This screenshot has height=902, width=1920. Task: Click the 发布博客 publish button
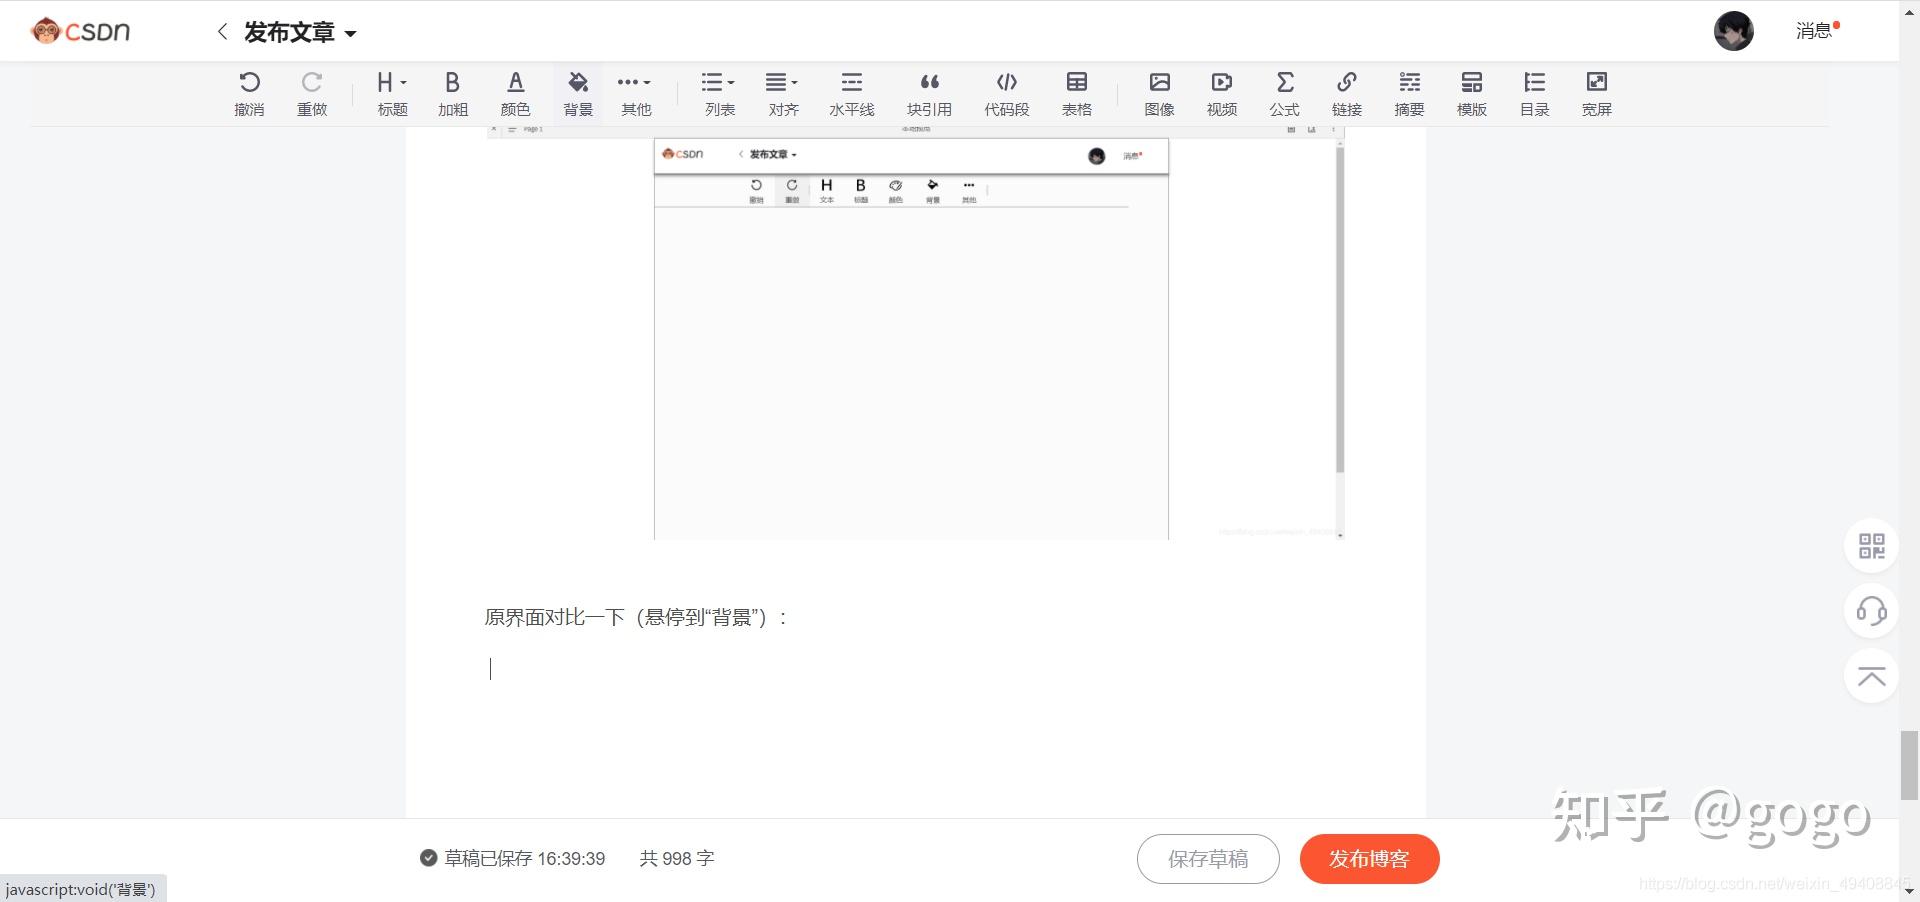tap(1369, 859)
